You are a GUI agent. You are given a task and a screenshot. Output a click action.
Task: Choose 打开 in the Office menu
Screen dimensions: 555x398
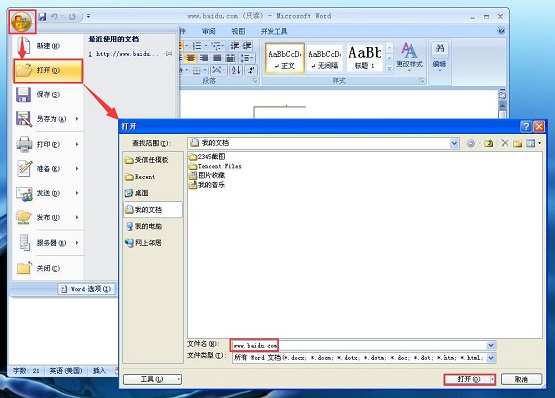coord(48,70)
